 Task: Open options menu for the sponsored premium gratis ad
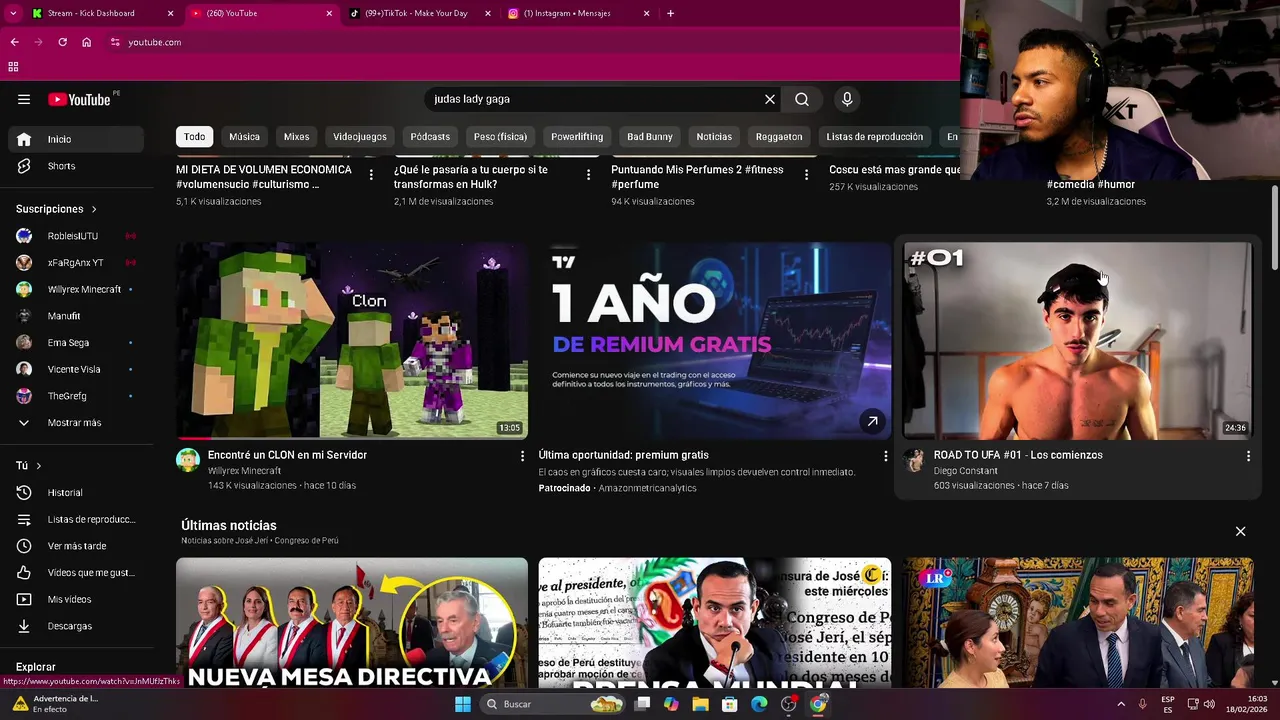(885, 456)
